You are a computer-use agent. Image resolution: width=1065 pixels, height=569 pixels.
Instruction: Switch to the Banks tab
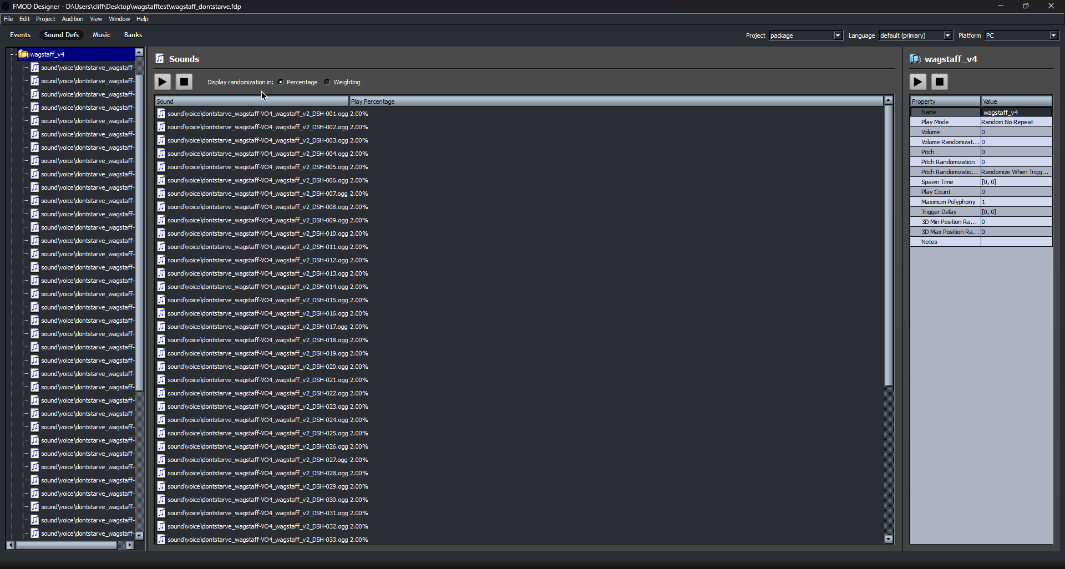point(133,35)
